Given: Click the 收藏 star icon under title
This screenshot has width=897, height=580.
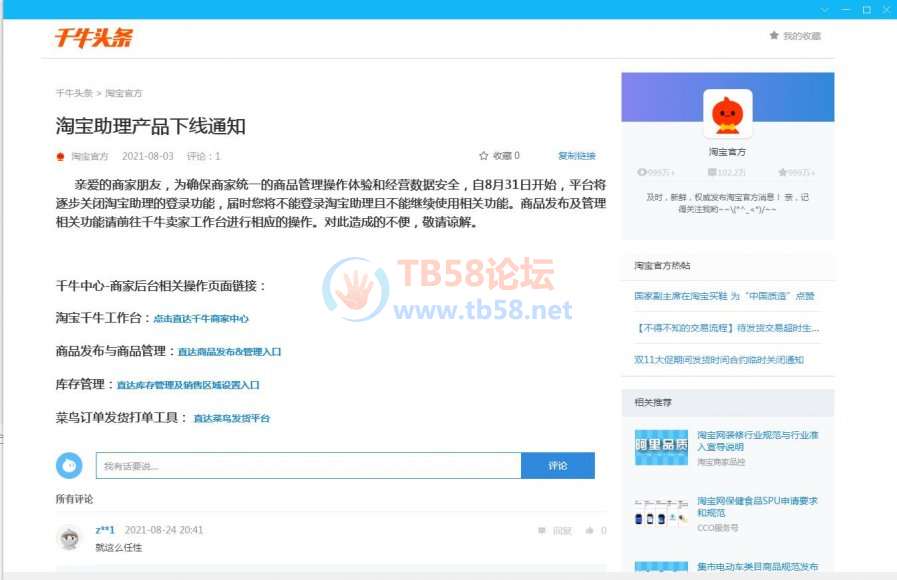Looking at the screenshot, I should pos(483,156).
